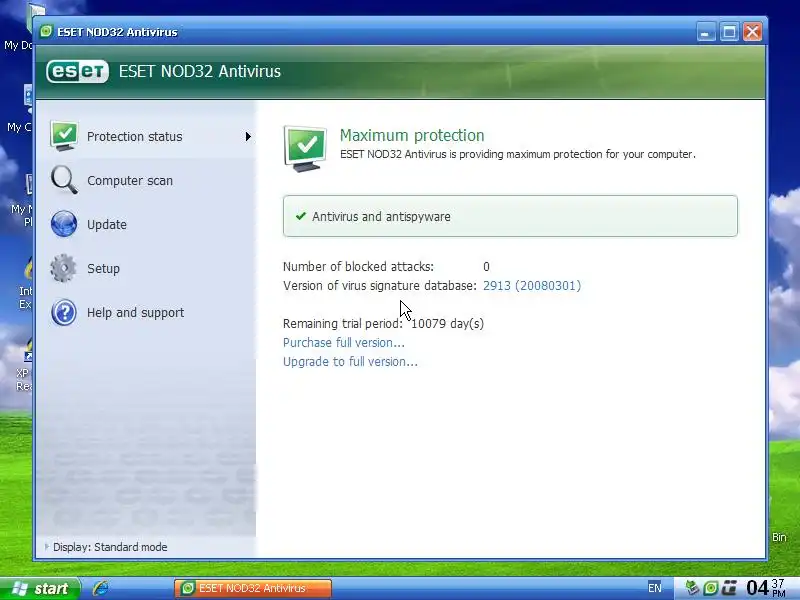800x600 pixels.
Task: Minimize the ESET NOD32 Antivirus window
Action: click(x=706, y=32)
